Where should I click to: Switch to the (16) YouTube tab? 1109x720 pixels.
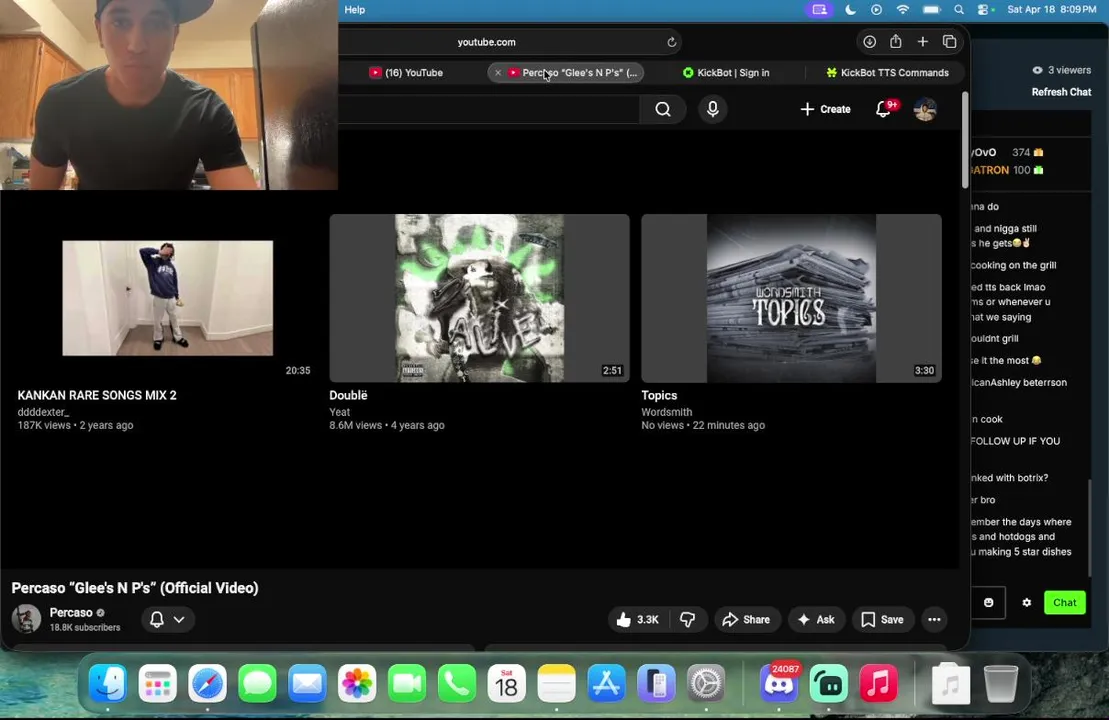pos(406,72)
